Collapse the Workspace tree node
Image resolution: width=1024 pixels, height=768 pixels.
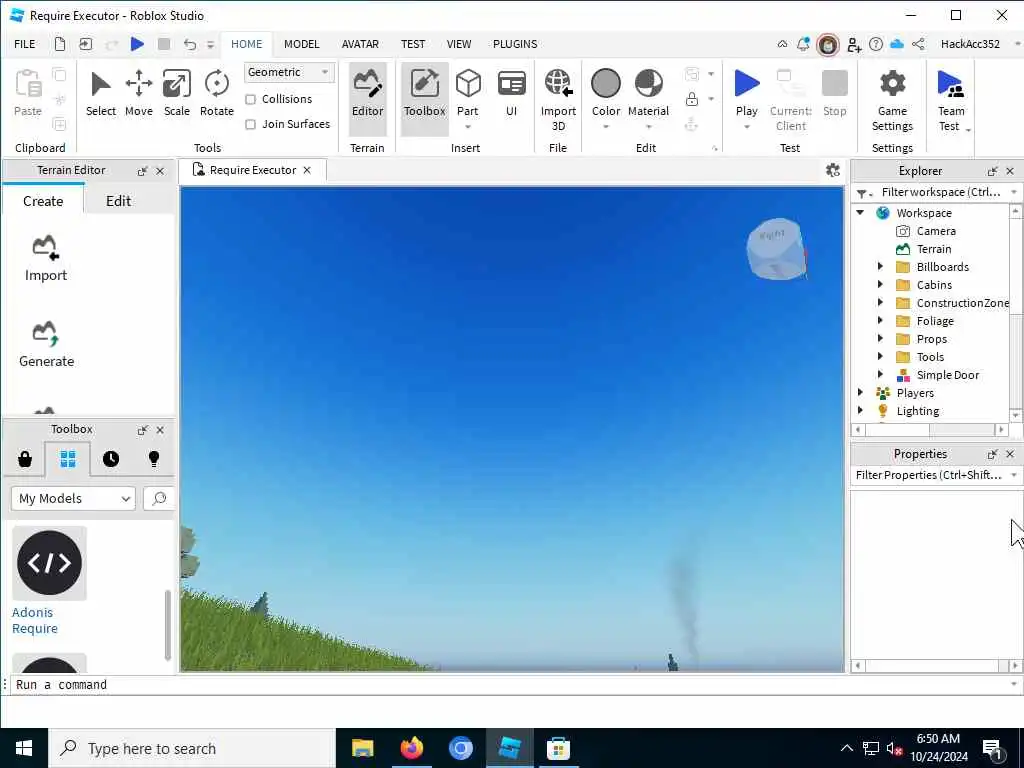tap(860, 212)
